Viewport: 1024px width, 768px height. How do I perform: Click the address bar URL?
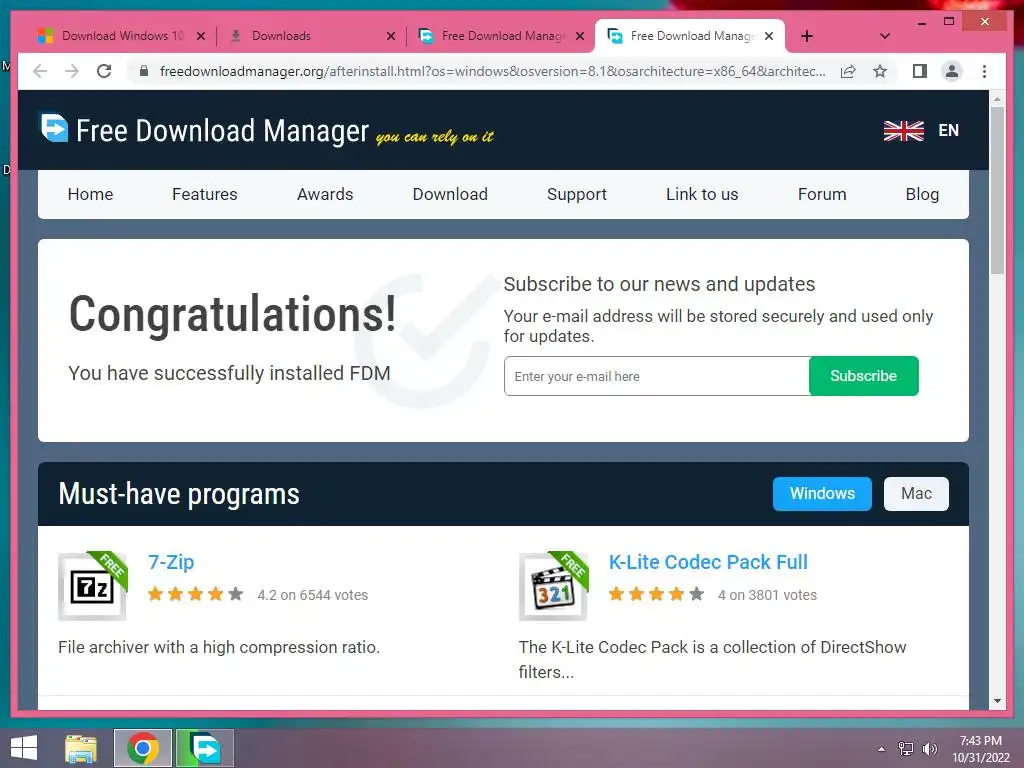pos(492,71)
